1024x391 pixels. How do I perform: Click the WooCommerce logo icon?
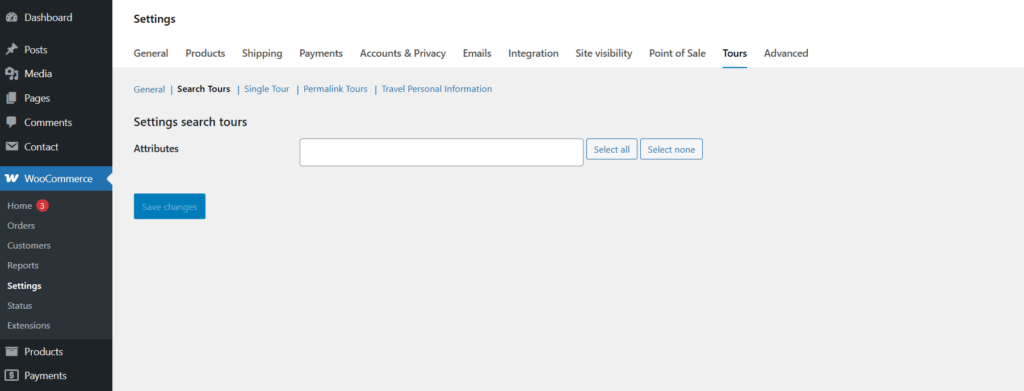coord(11,178)
